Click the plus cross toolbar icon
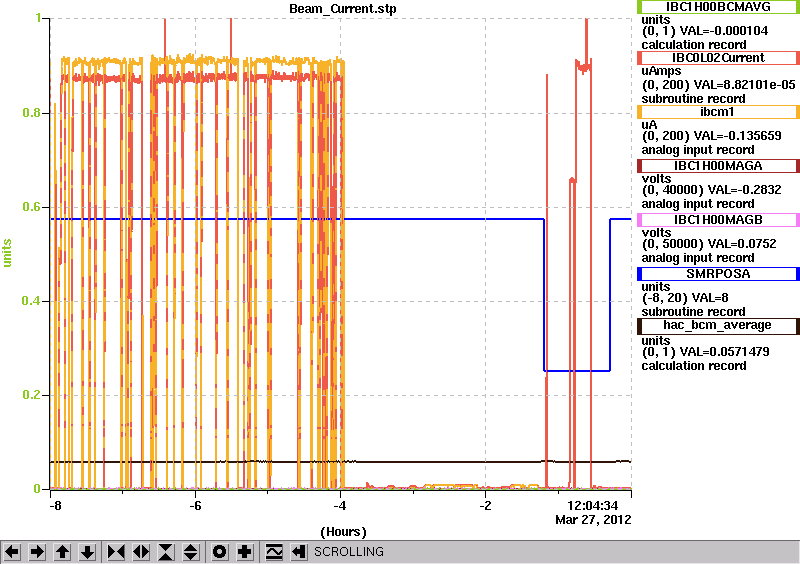 click(245, 552)
